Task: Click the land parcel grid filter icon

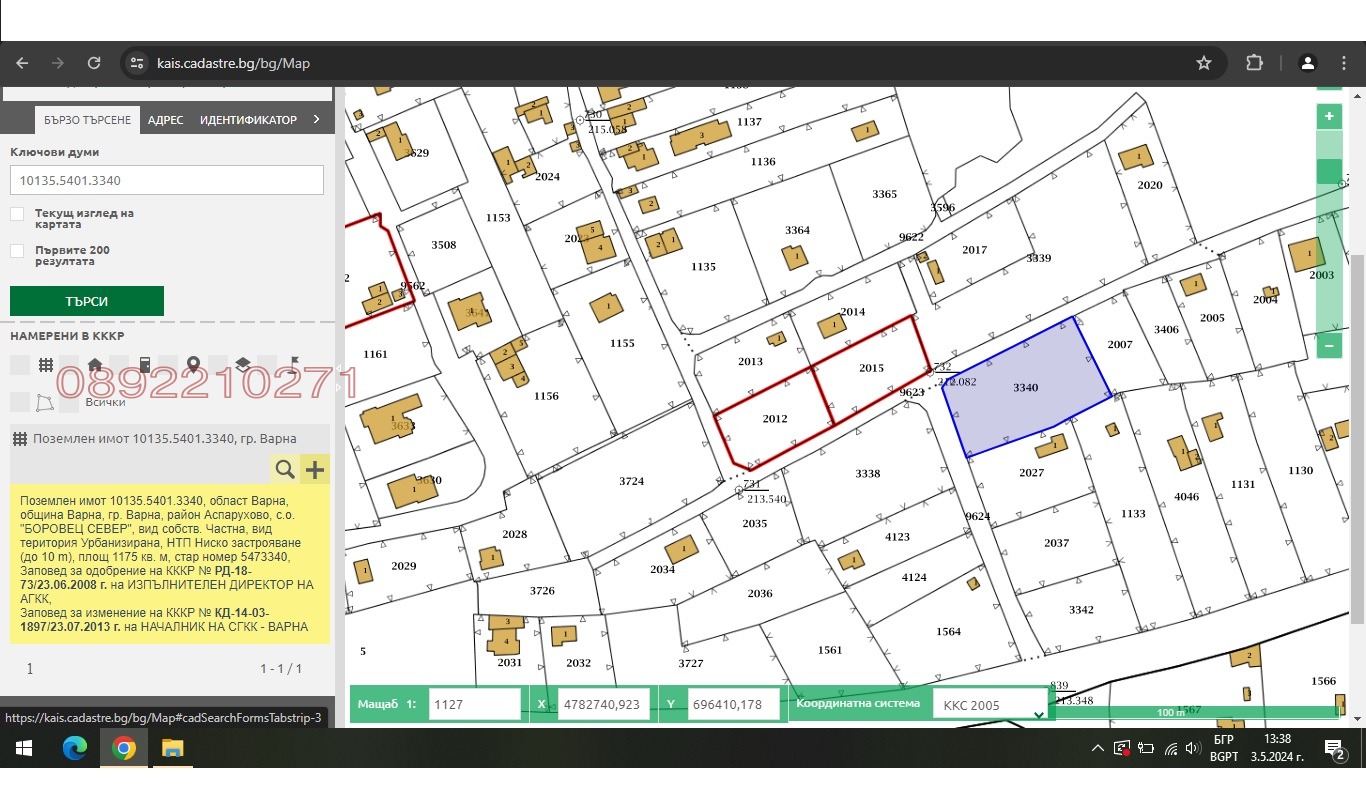Action: (x=45, y=365)
